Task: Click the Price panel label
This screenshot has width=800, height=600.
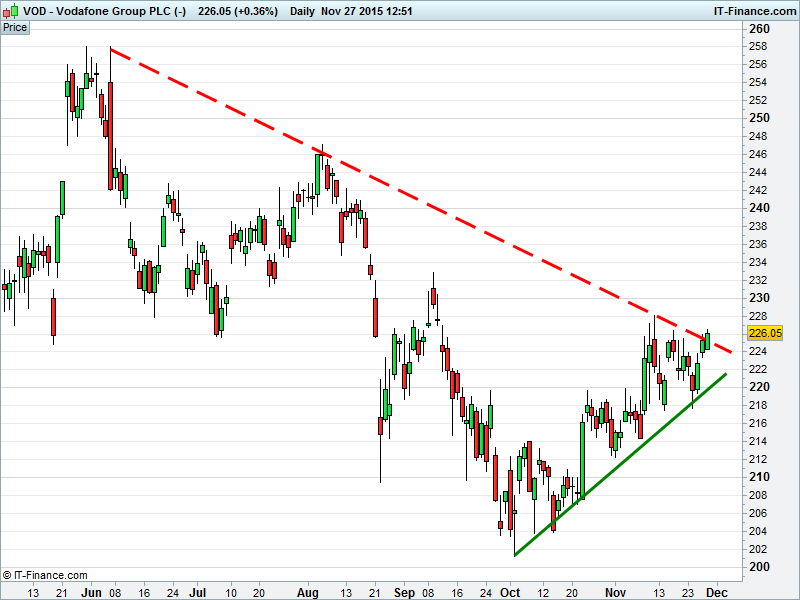Action: [x=15, y=27]
